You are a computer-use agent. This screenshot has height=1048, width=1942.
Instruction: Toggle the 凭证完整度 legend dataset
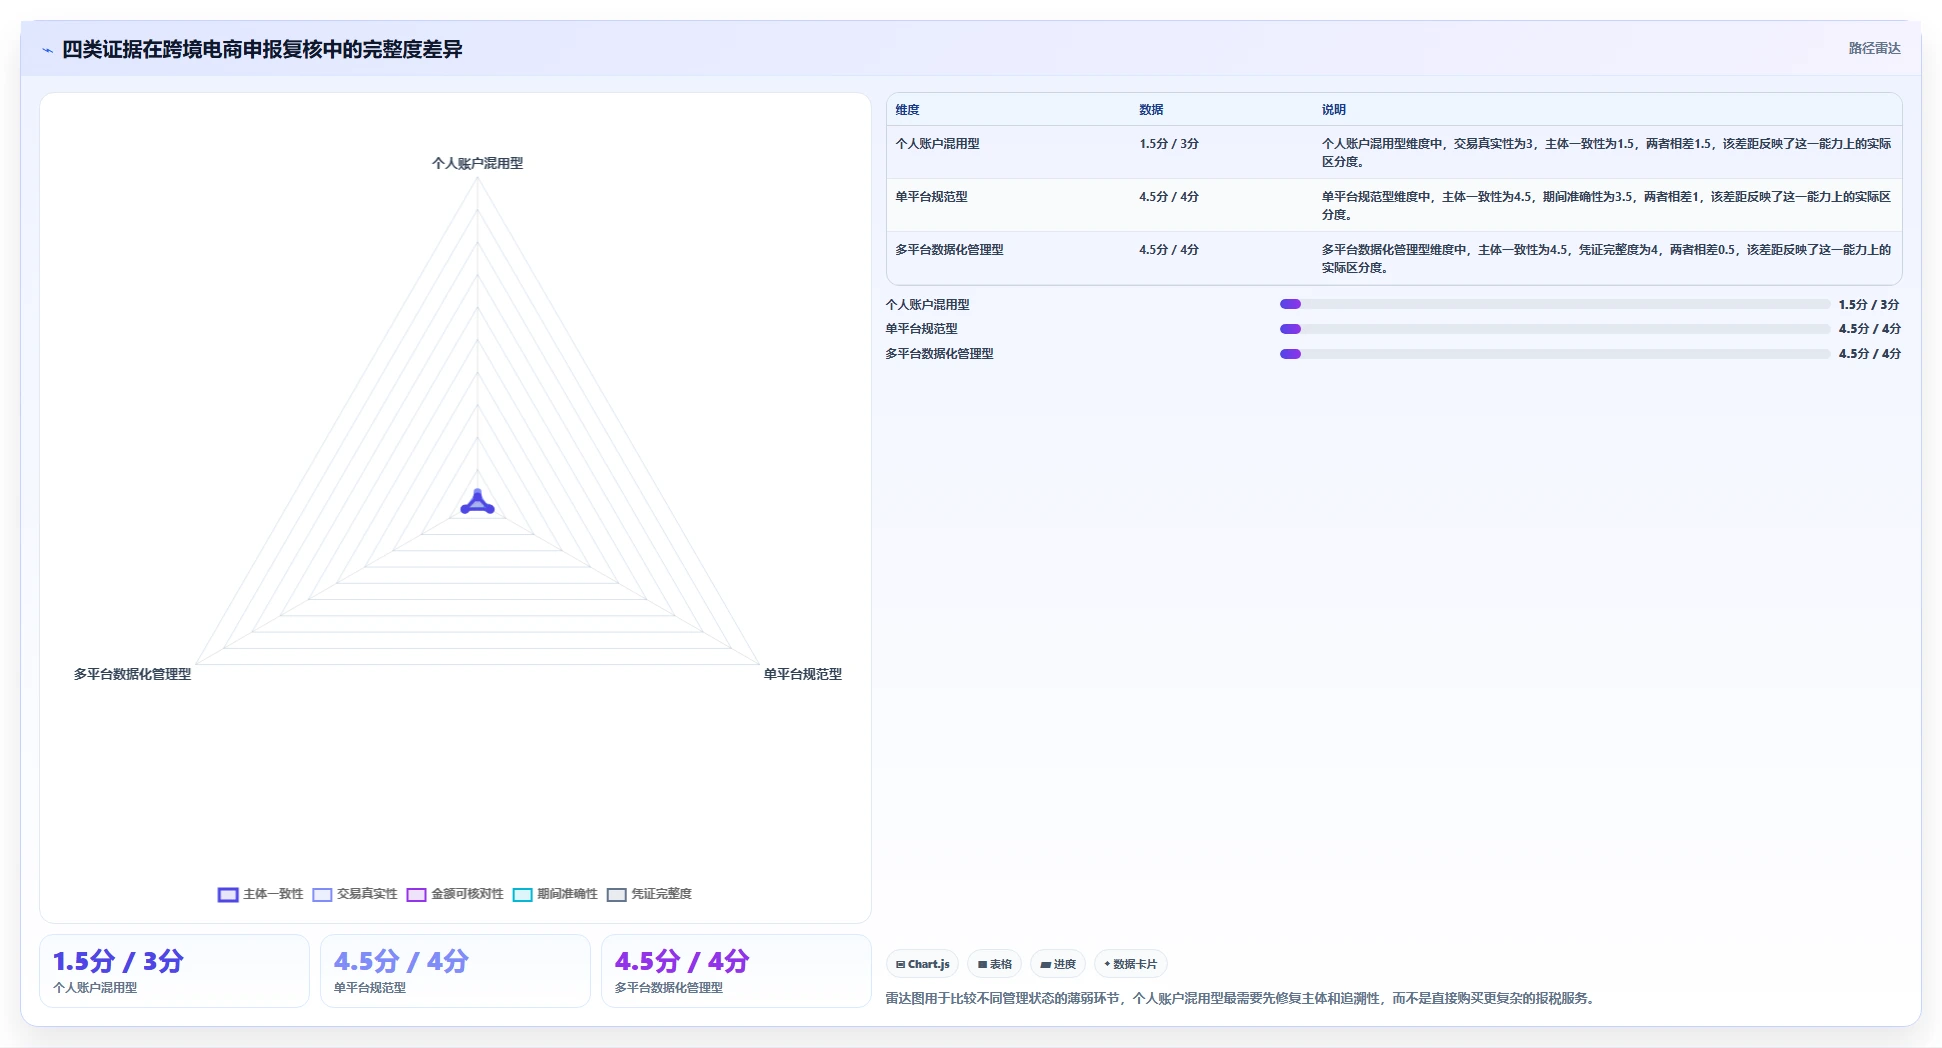point(649,894)
